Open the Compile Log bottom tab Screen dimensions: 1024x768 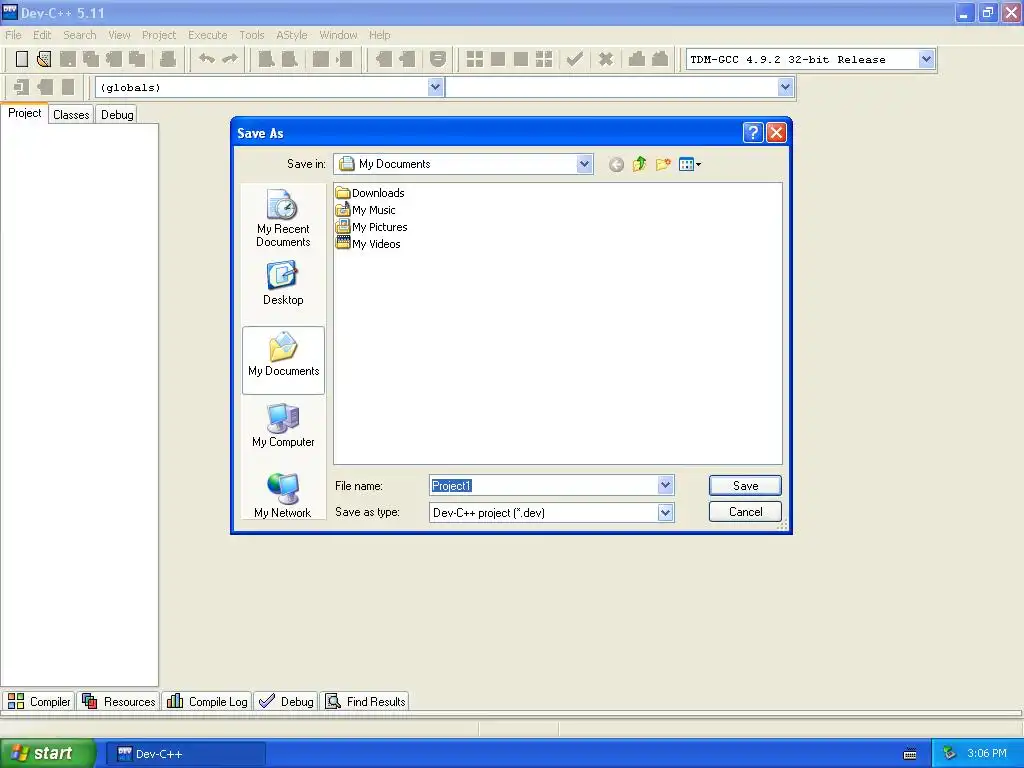coord(207,701)
